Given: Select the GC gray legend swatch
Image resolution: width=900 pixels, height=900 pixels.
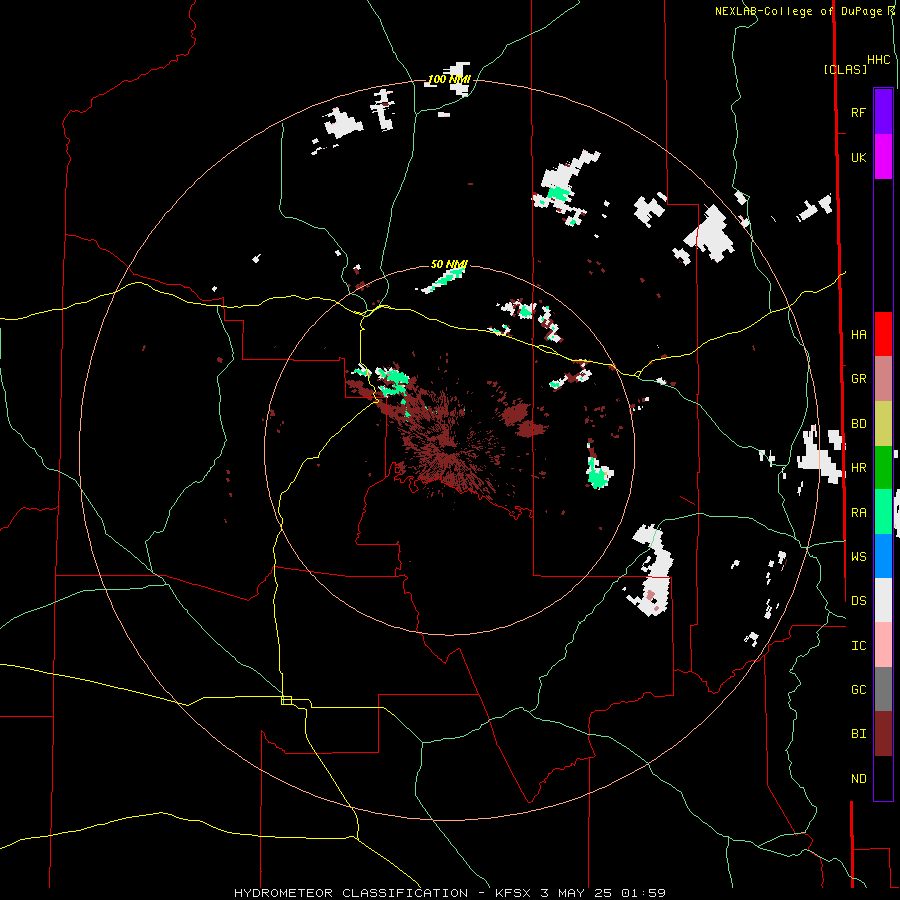Looking at the screenshot, I should click(883, 689).
